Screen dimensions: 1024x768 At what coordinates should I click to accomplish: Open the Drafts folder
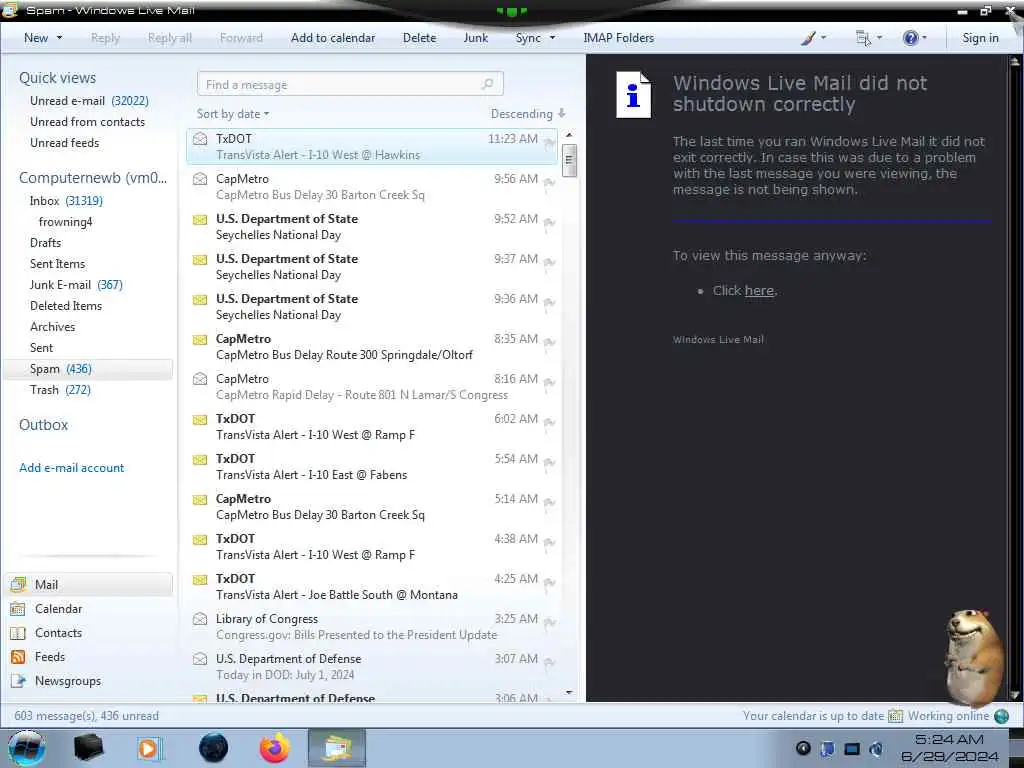45,242
